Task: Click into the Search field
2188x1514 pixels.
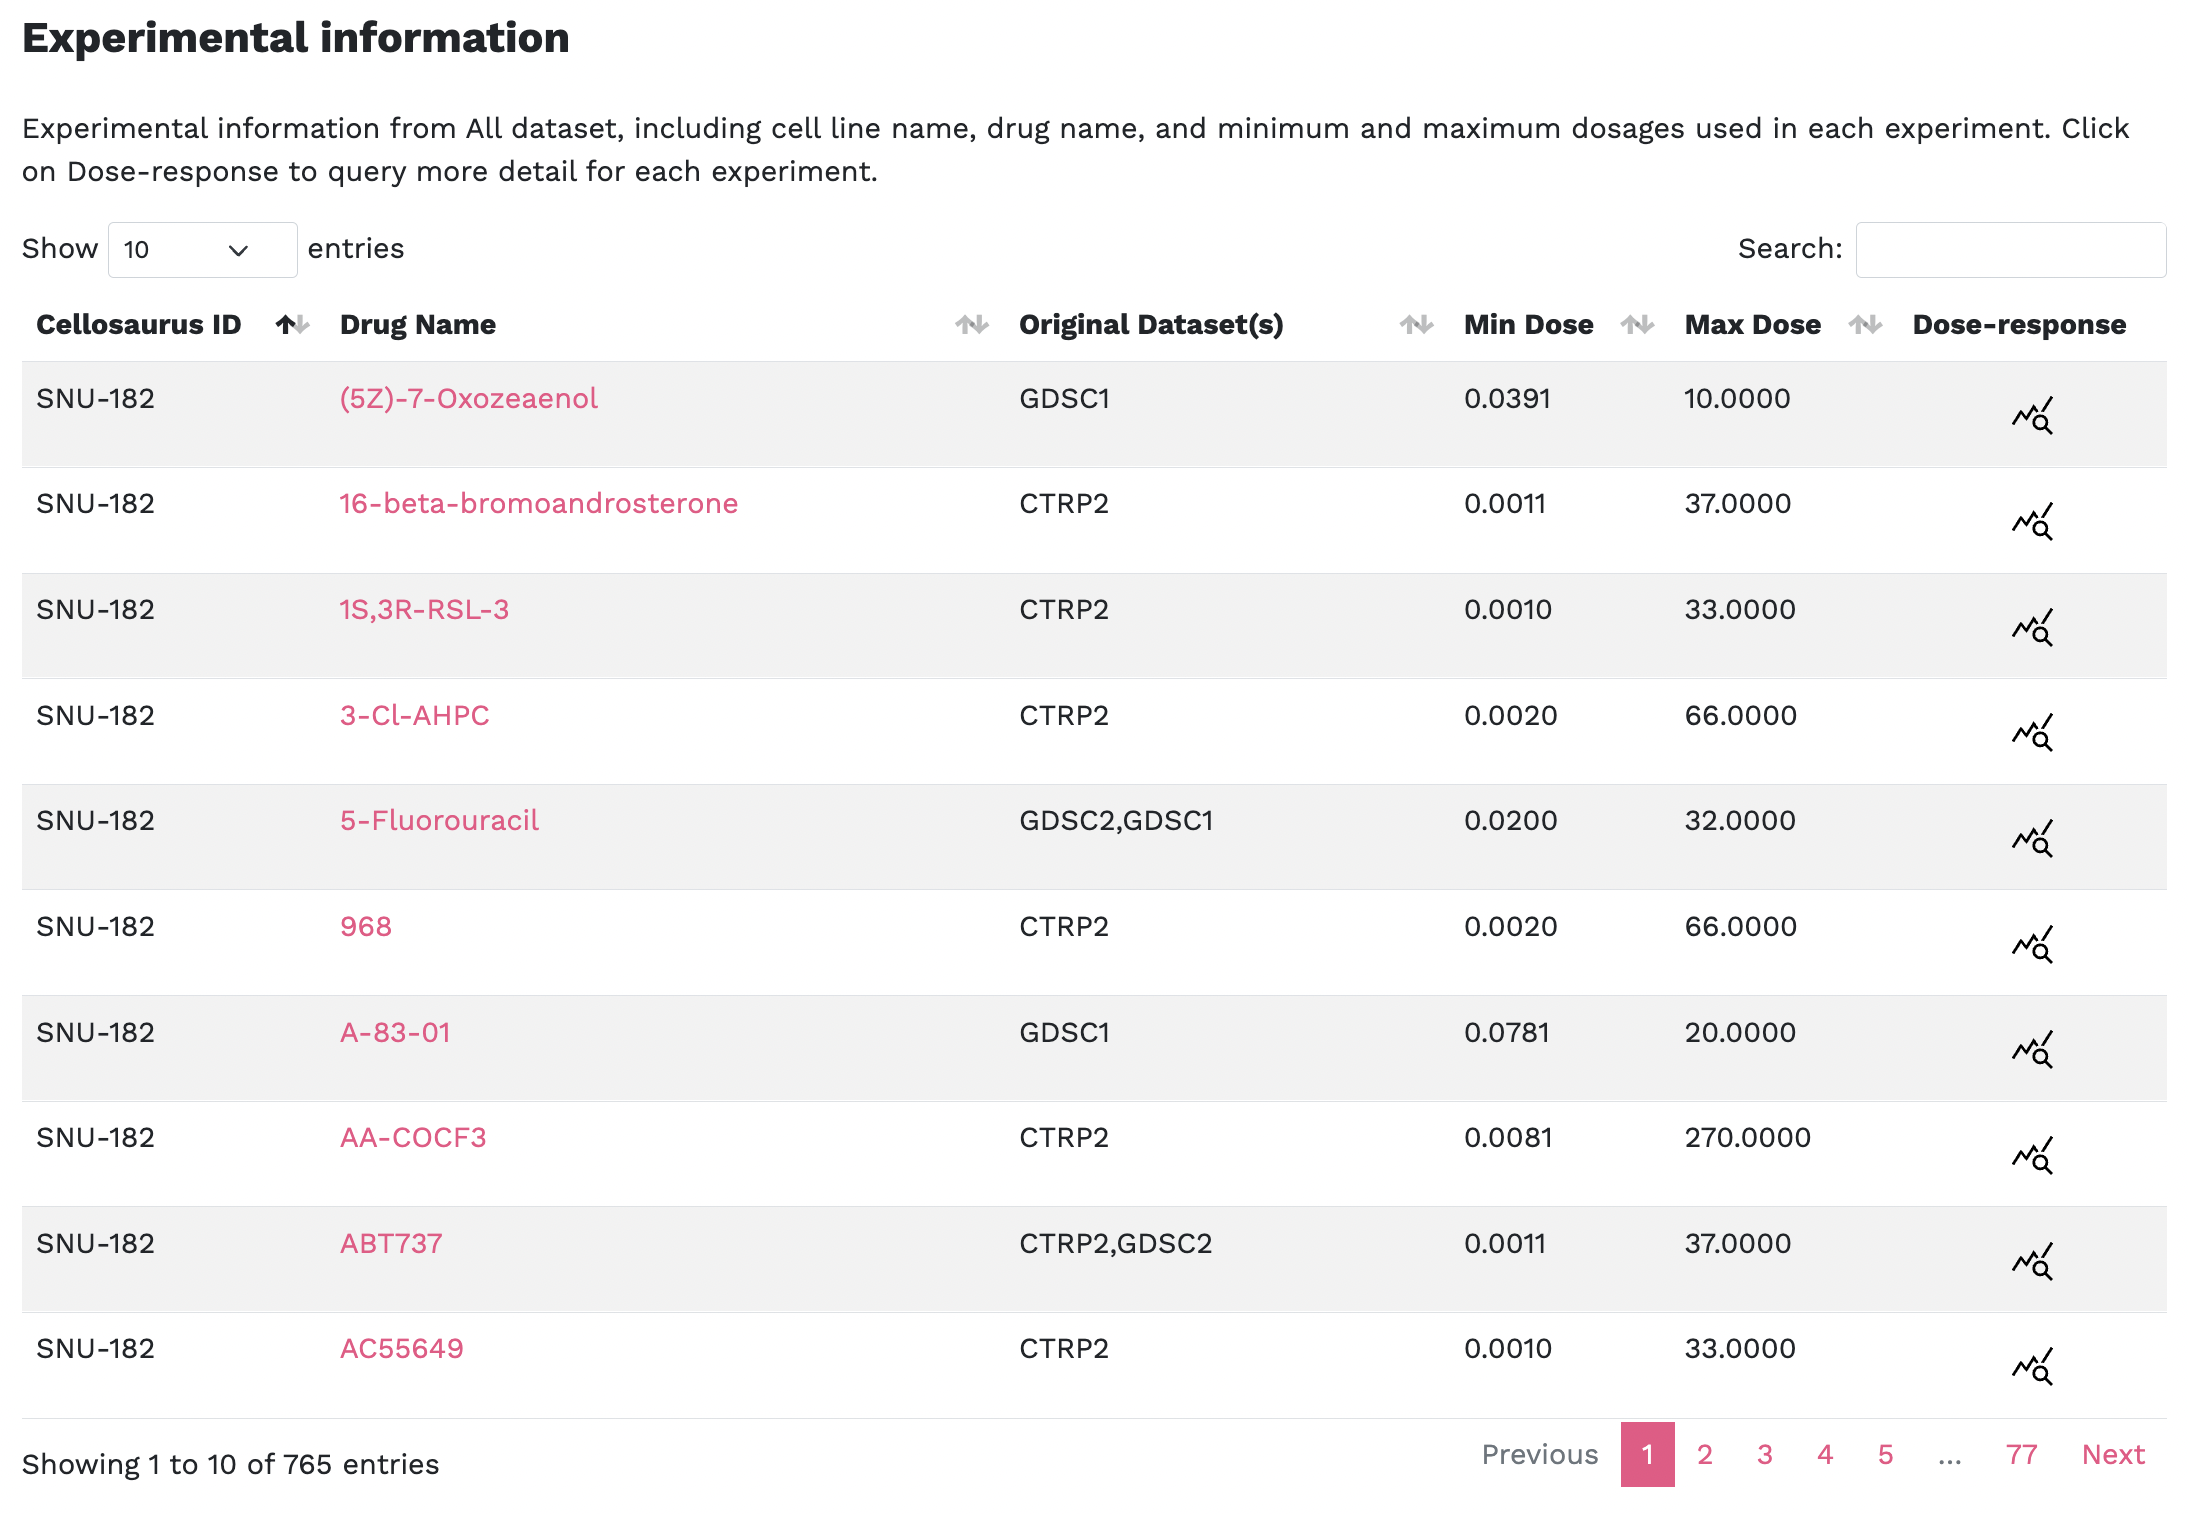Action: pyautogui.click(x=2010, y=250)
